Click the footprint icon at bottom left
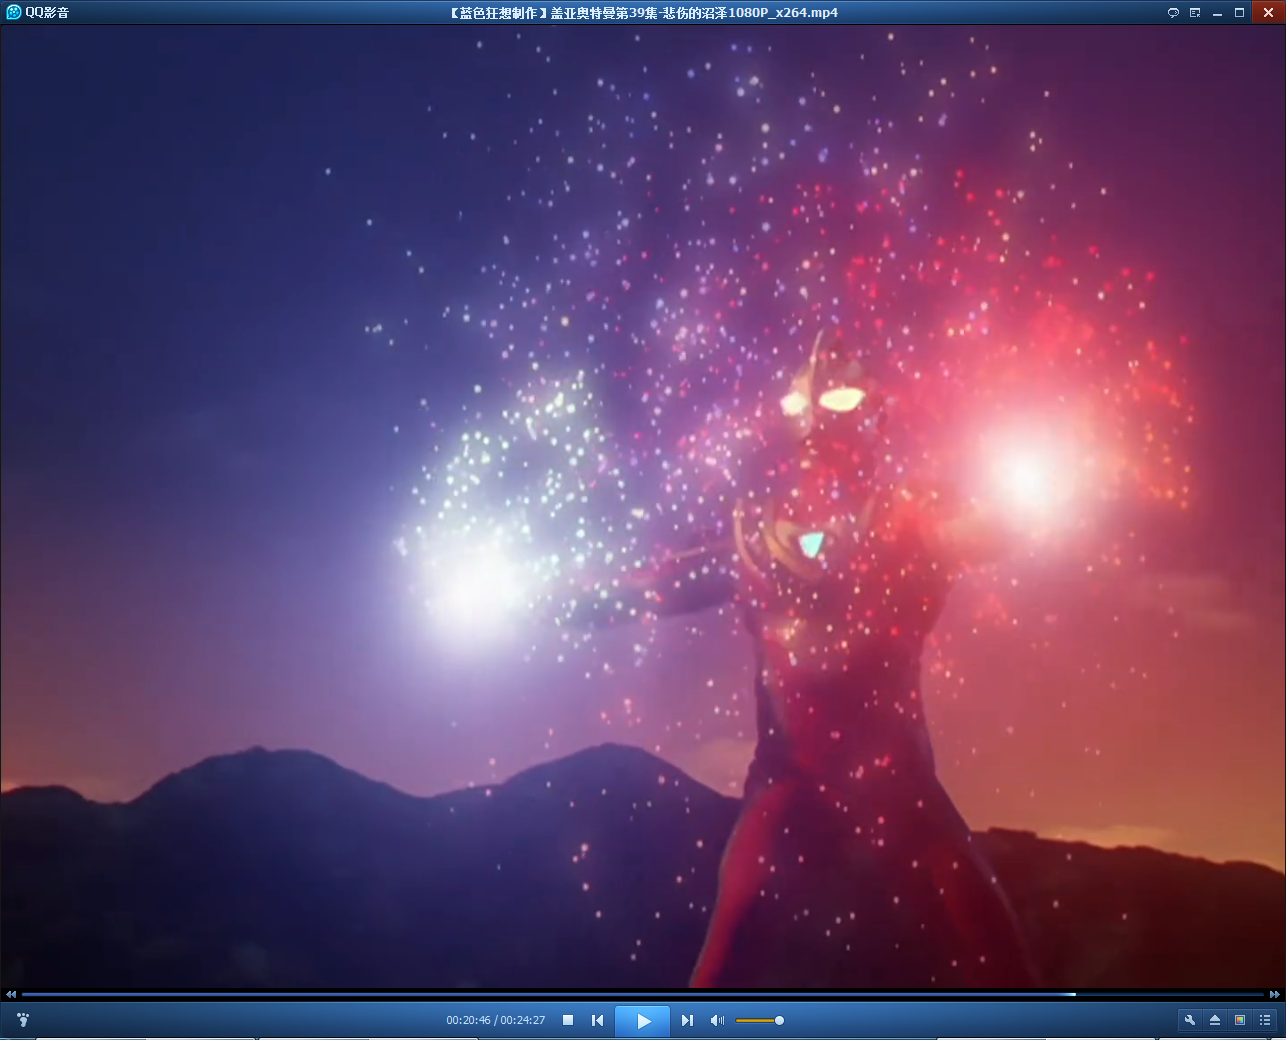This screenshot has width=1286, height=1040. (x=23, y=1020)
